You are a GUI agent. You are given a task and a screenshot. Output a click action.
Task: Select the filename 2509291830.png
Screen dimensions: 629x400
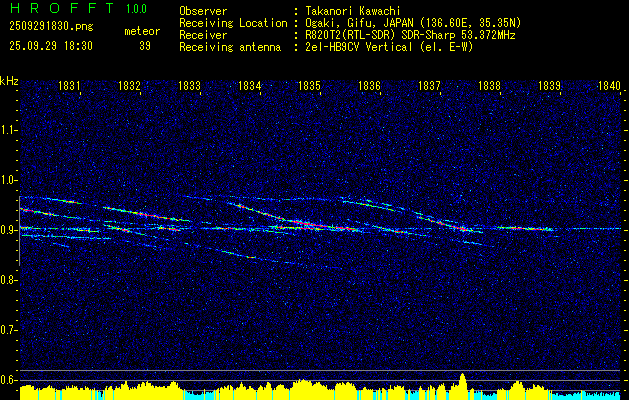(51, 27)
